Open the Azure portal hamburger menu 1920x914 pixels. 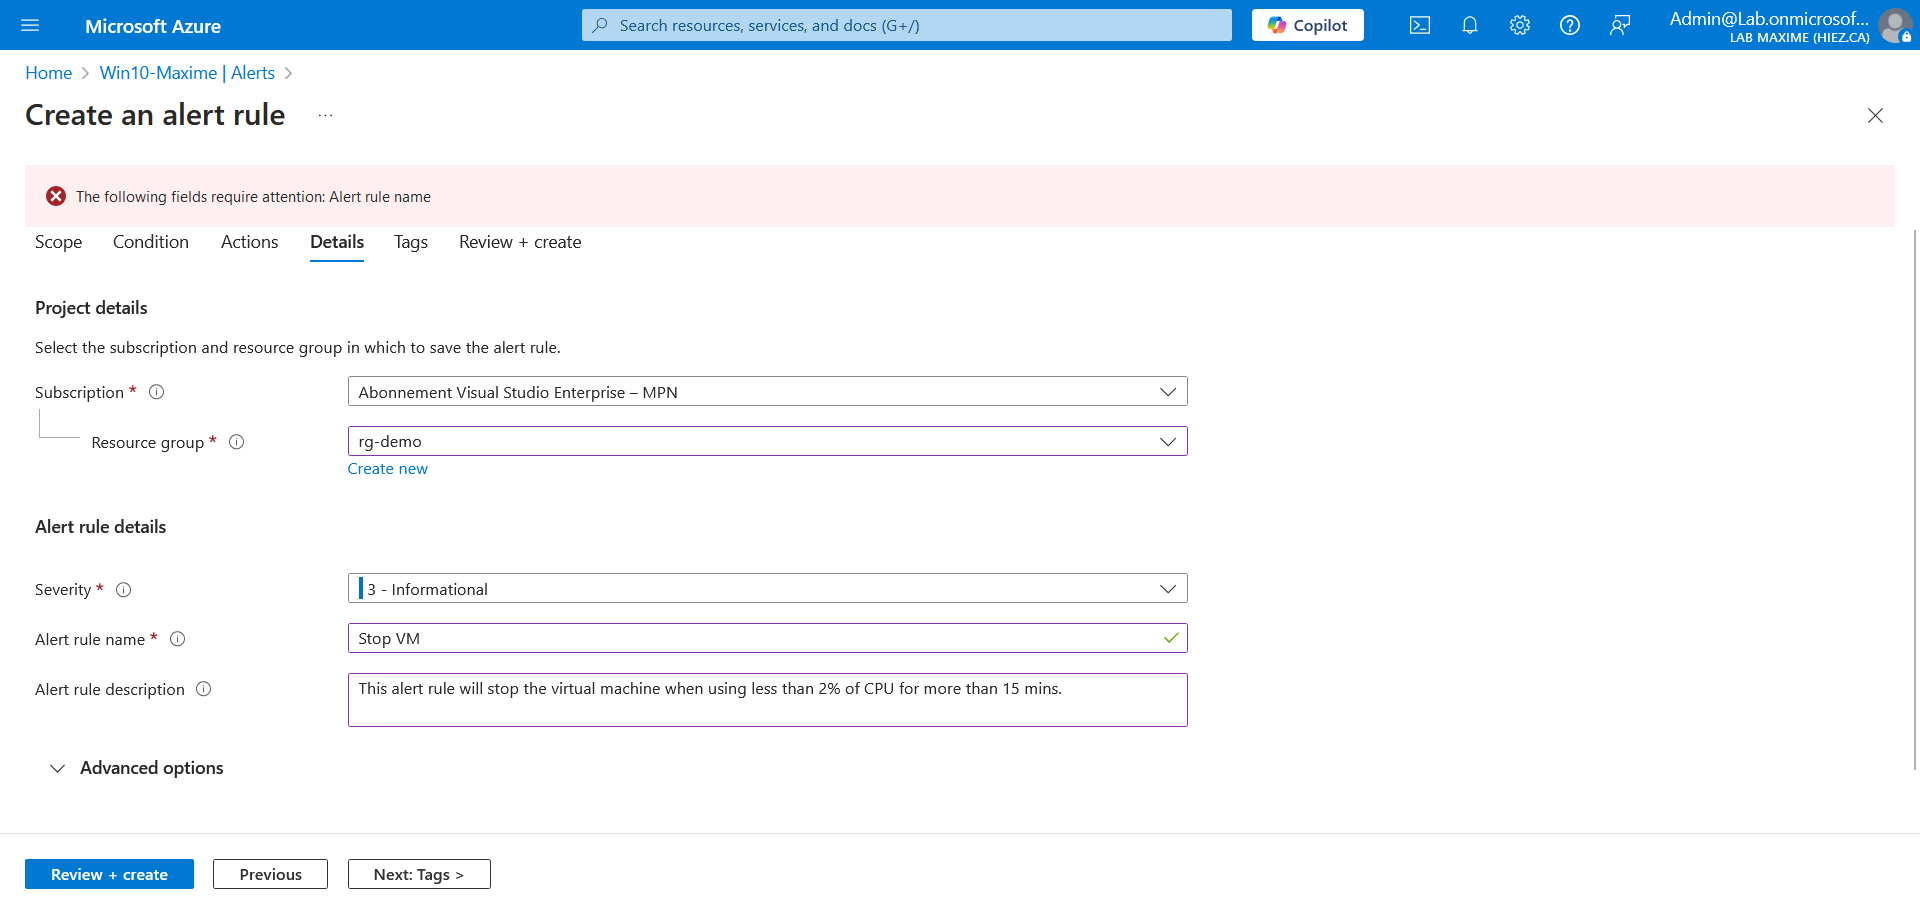(30, 25)
